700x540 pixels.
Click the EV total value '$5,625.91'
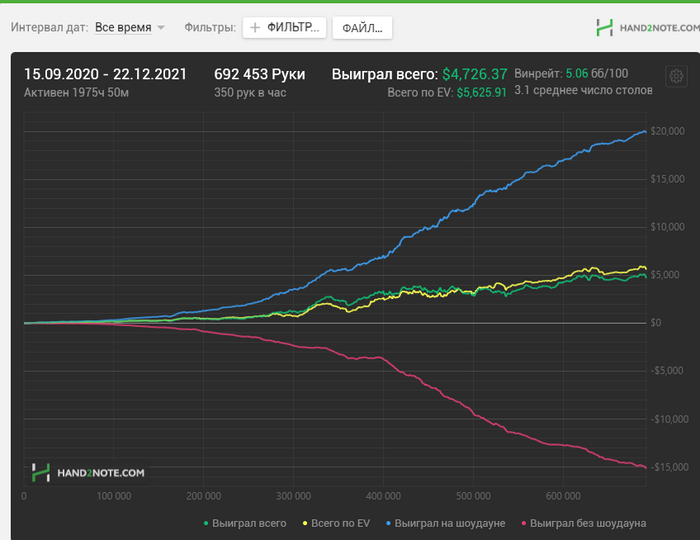[482, 92]
